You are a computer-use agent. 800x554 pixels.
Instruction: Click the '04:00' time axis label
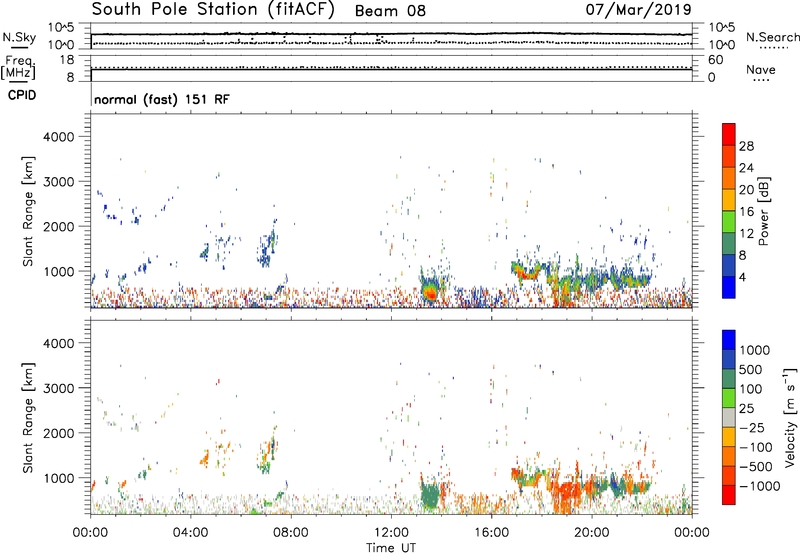(x=190, y=533)
